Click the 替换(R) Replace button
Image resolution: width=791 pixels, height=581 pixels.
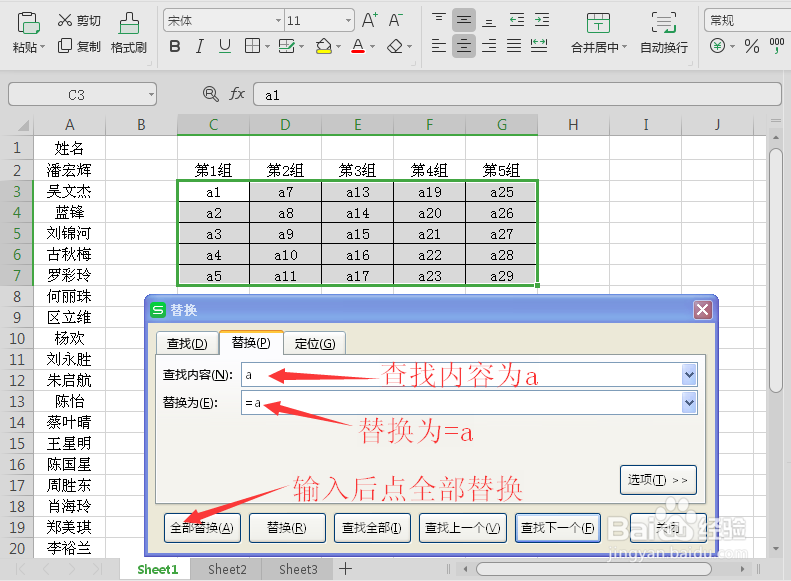[x=287, y=528]
